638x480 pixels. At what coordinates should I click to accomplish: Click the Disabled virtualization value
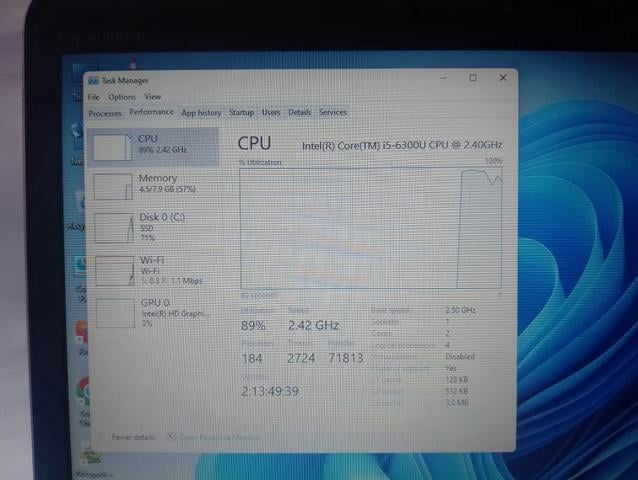tap(460, 356)
